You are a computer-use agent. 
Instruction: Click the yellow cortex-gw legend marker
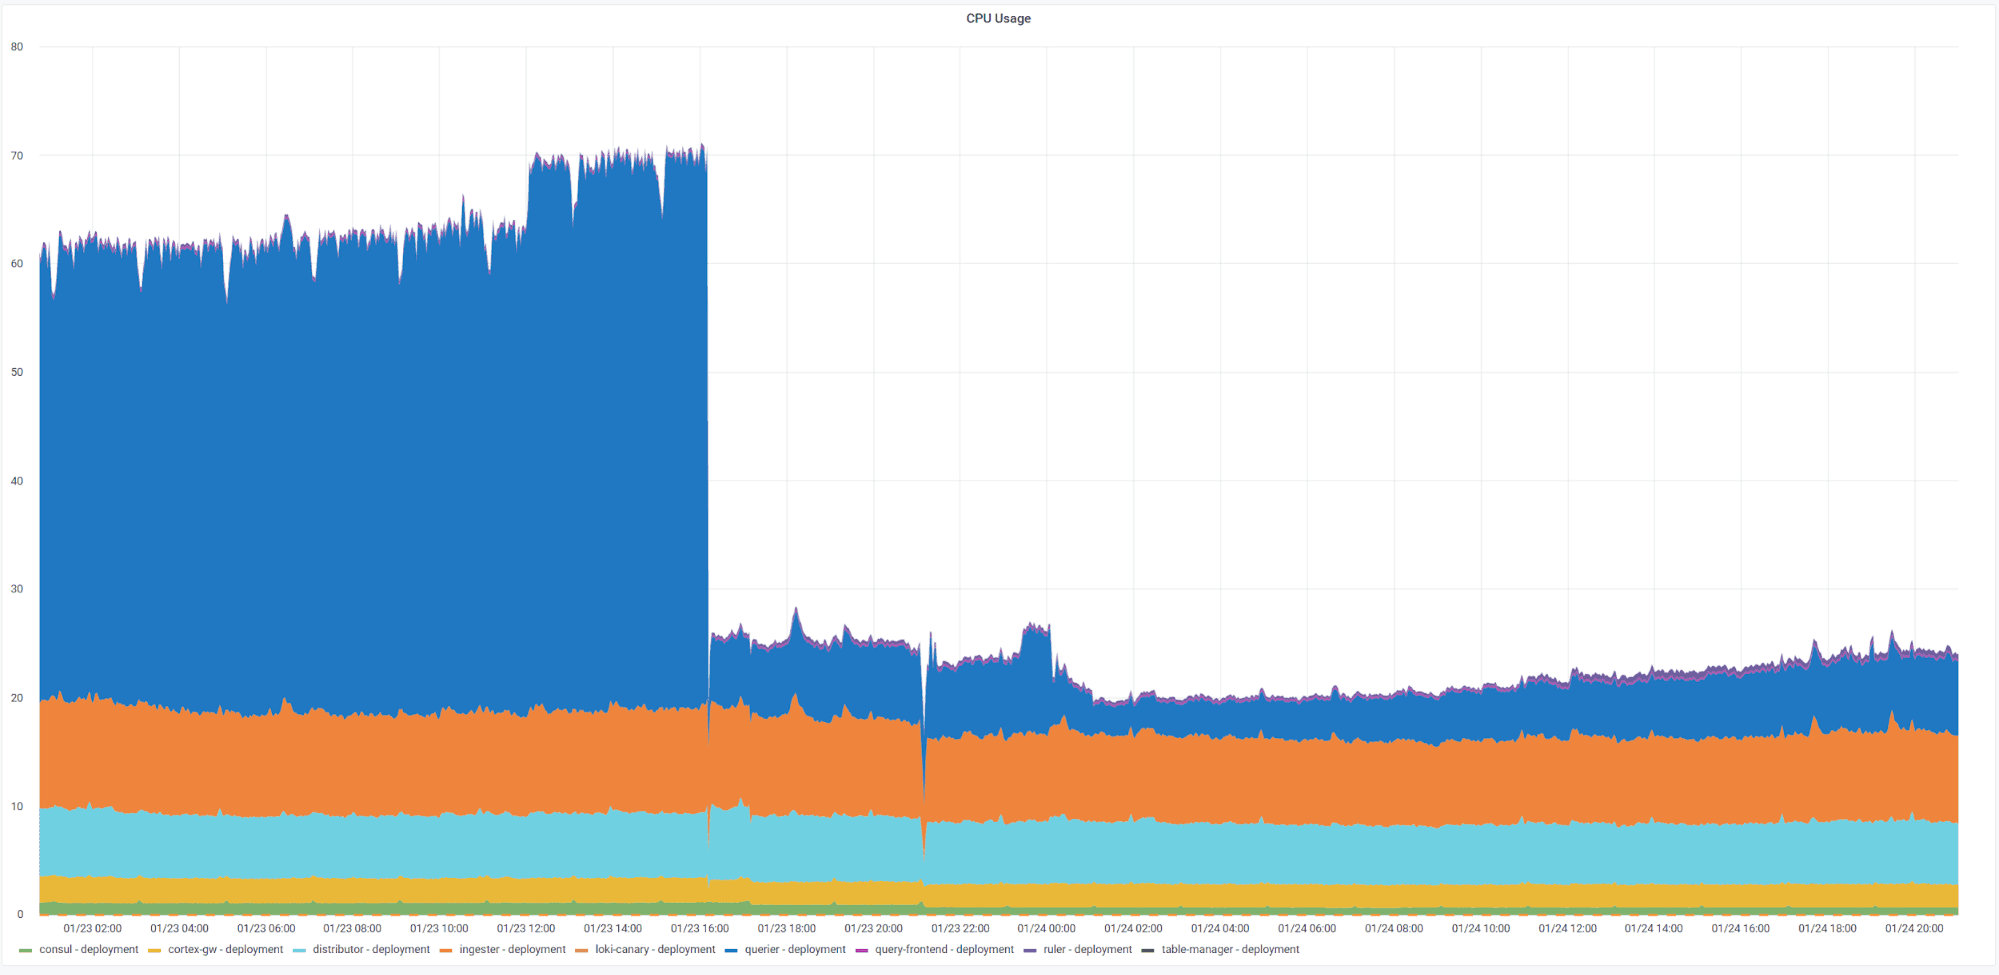pos(154,949)
